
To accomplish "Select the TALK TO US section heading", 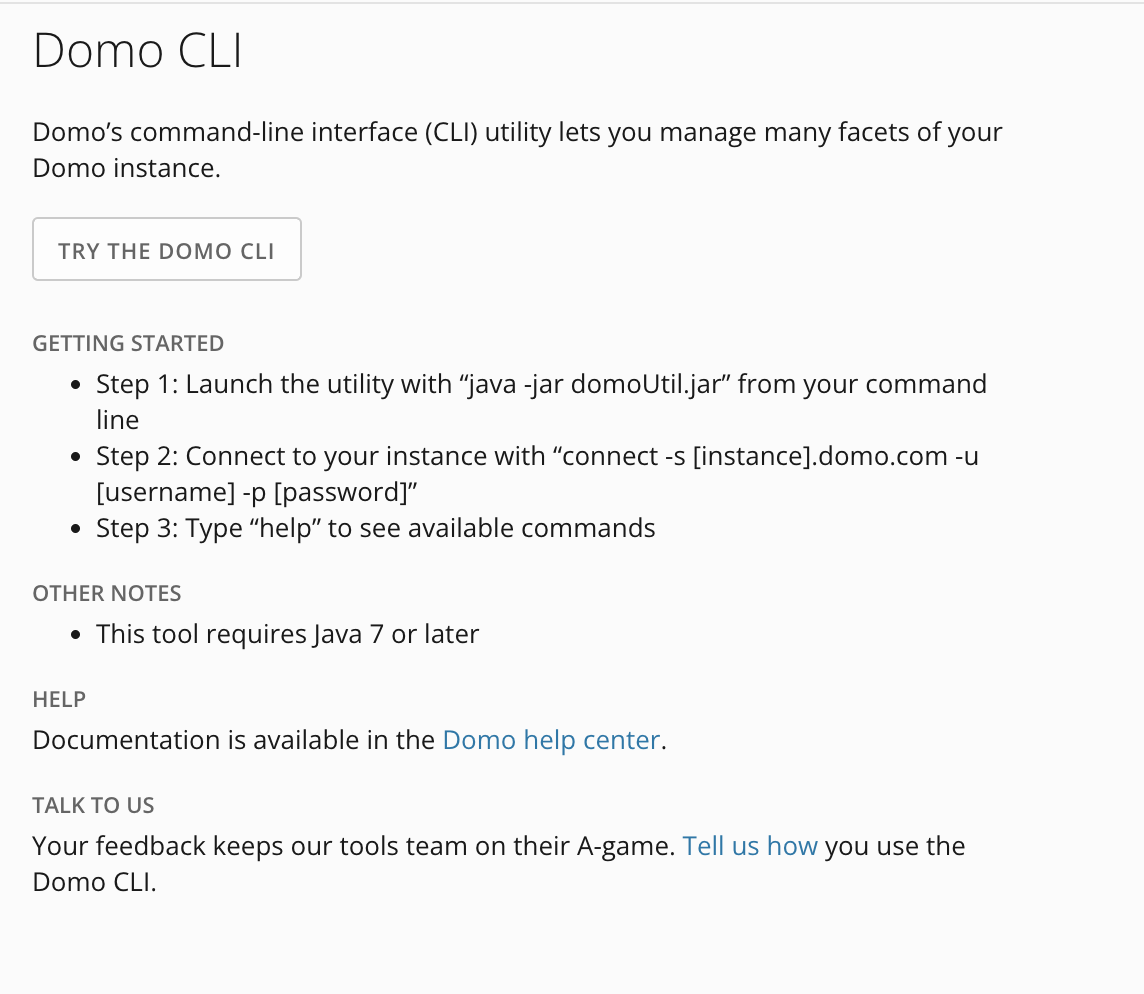I will (93, 805).
